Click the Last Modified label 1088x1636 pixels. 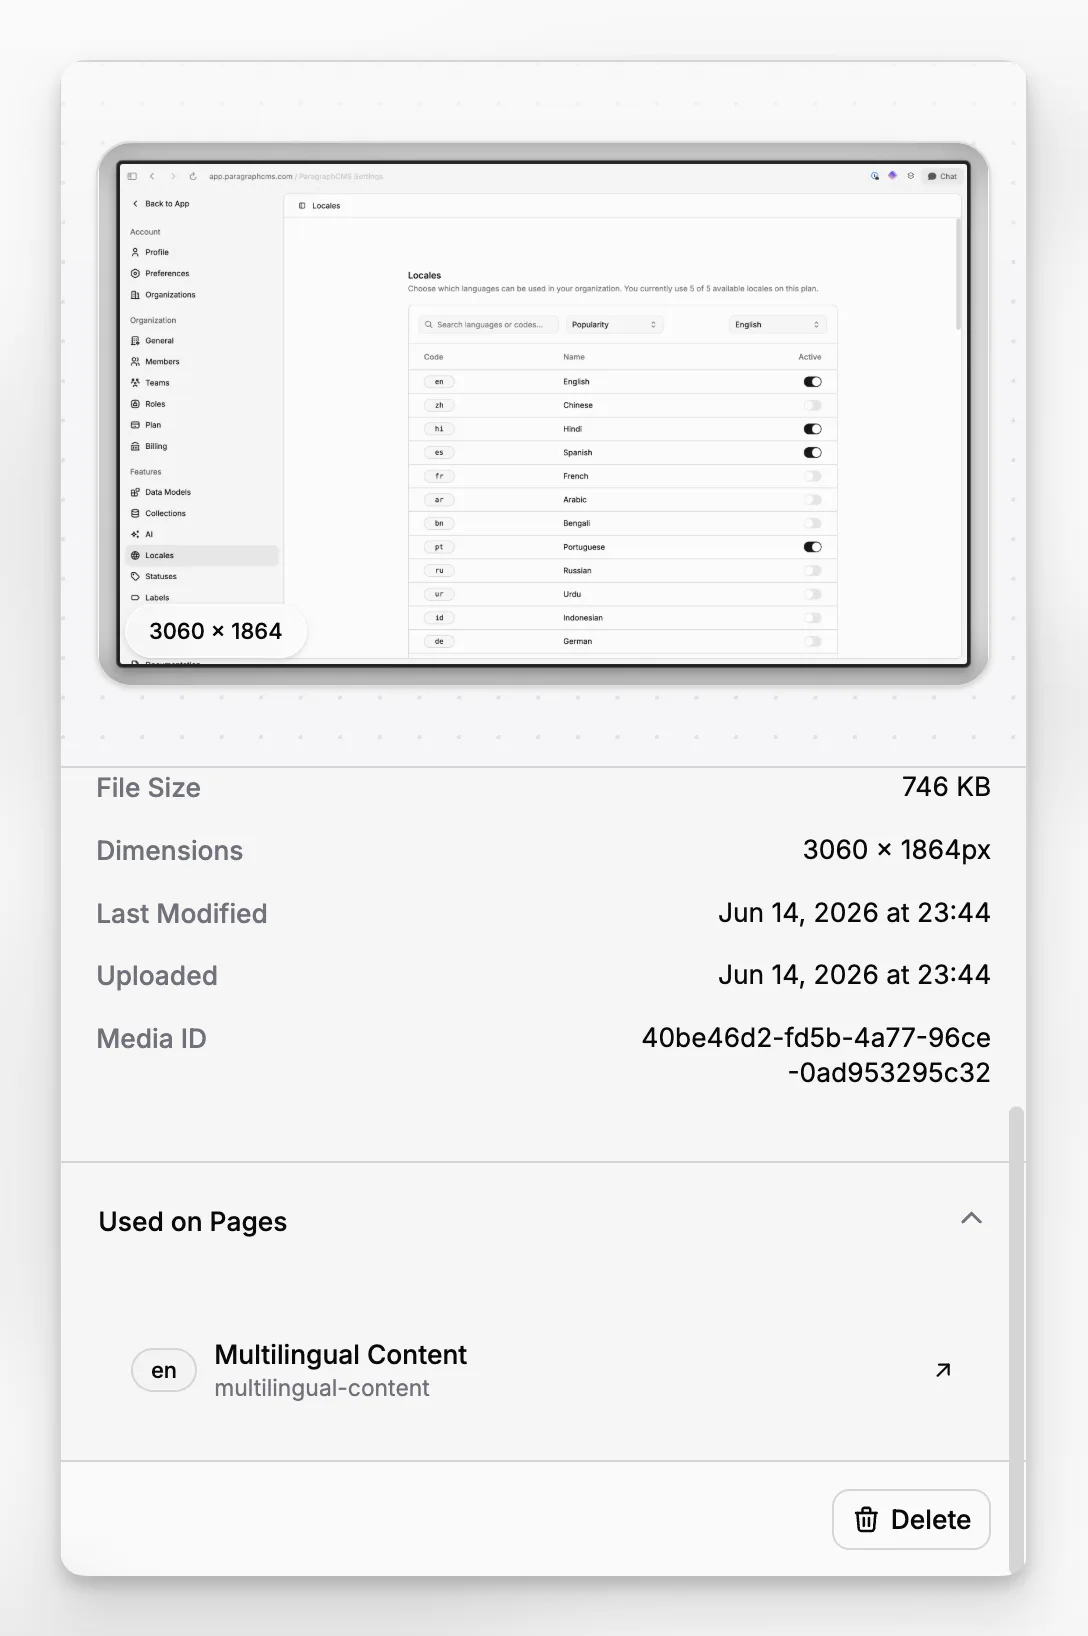(182, 914)
